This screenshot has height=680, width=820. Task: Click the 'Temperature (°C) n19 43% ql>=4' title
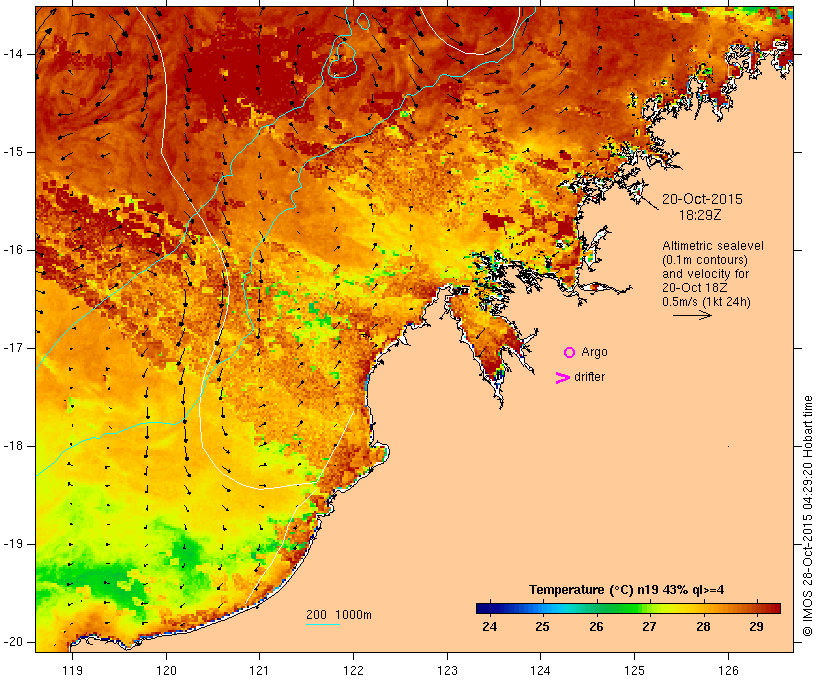(x=627, y=590)
